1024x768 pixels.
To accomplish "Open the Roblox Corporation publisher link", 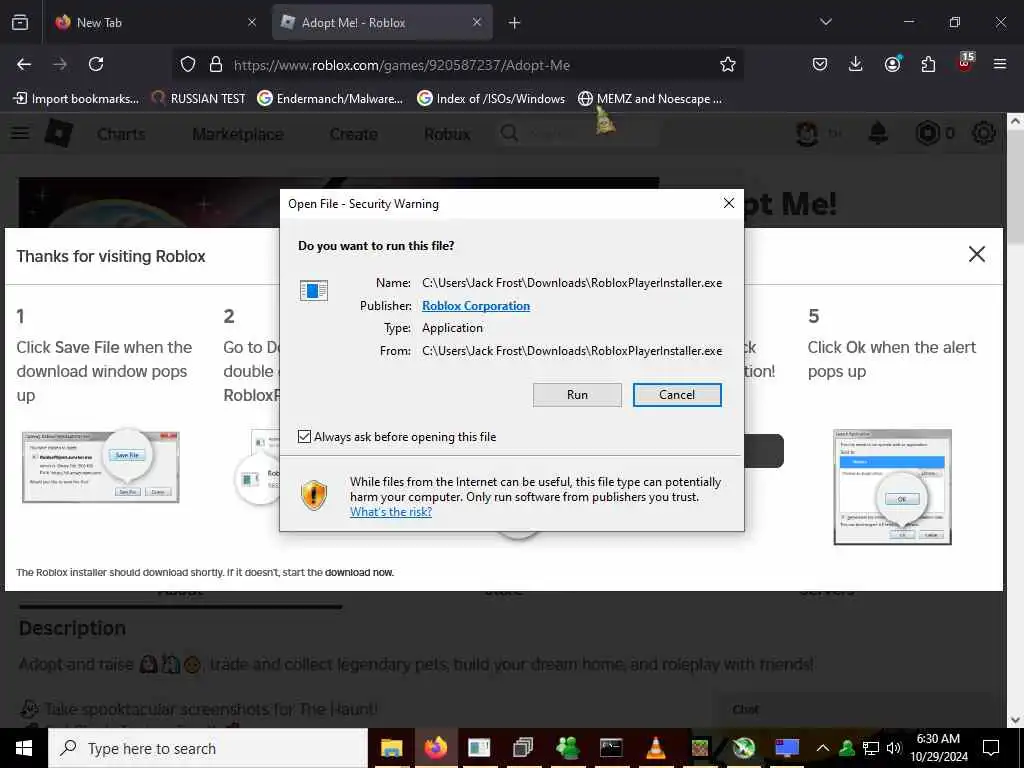I will [475, 306].
